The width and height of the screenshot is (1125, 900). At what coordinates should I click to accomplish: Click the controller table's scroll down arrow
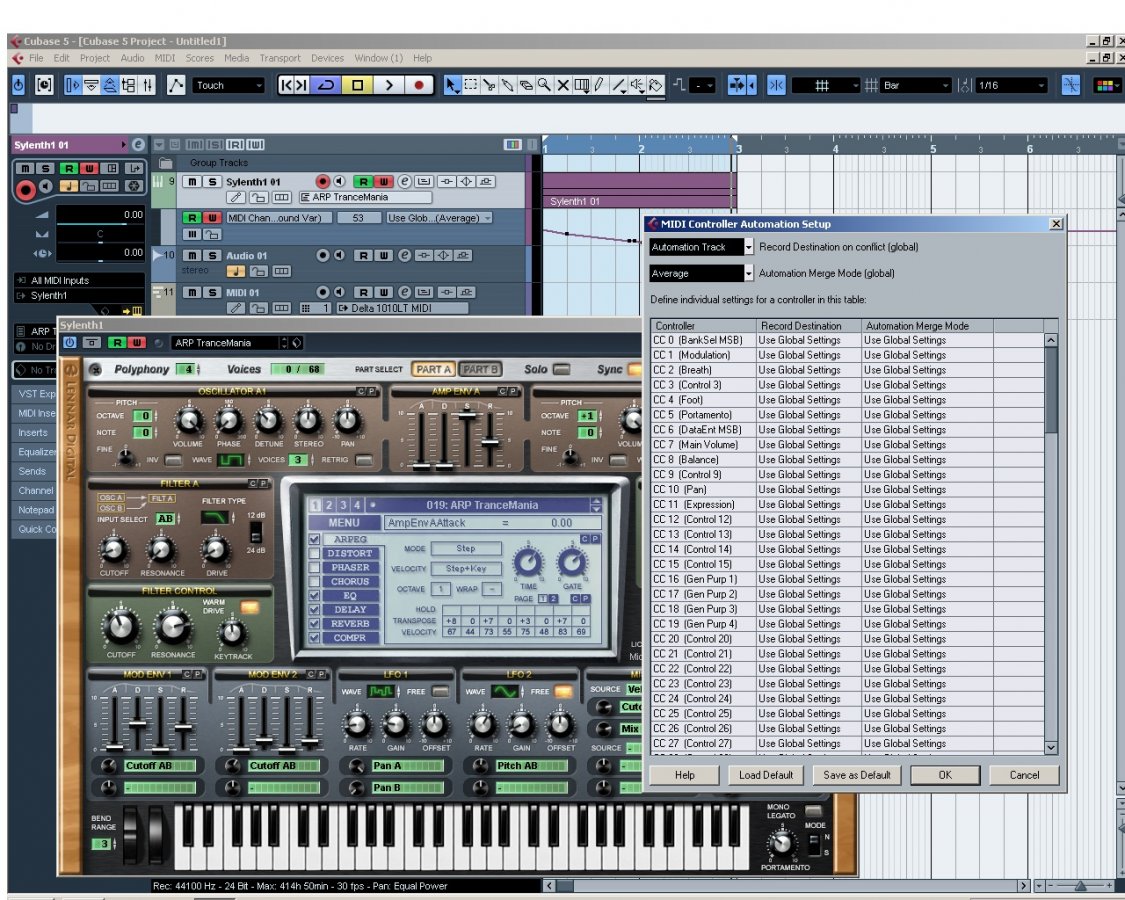click(1051, 748)
